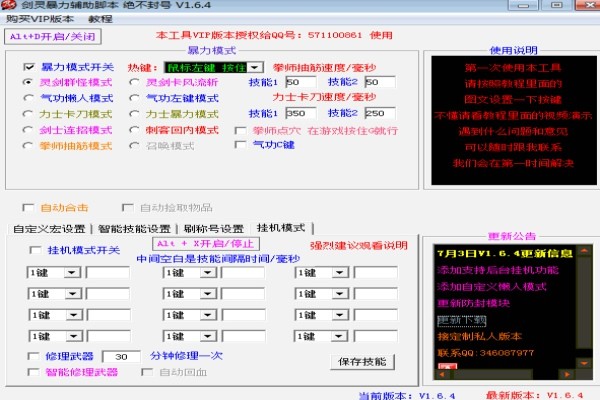
Task: Pick the 灵剑卡风流斩 radio option
Action: tap(136, 82)
